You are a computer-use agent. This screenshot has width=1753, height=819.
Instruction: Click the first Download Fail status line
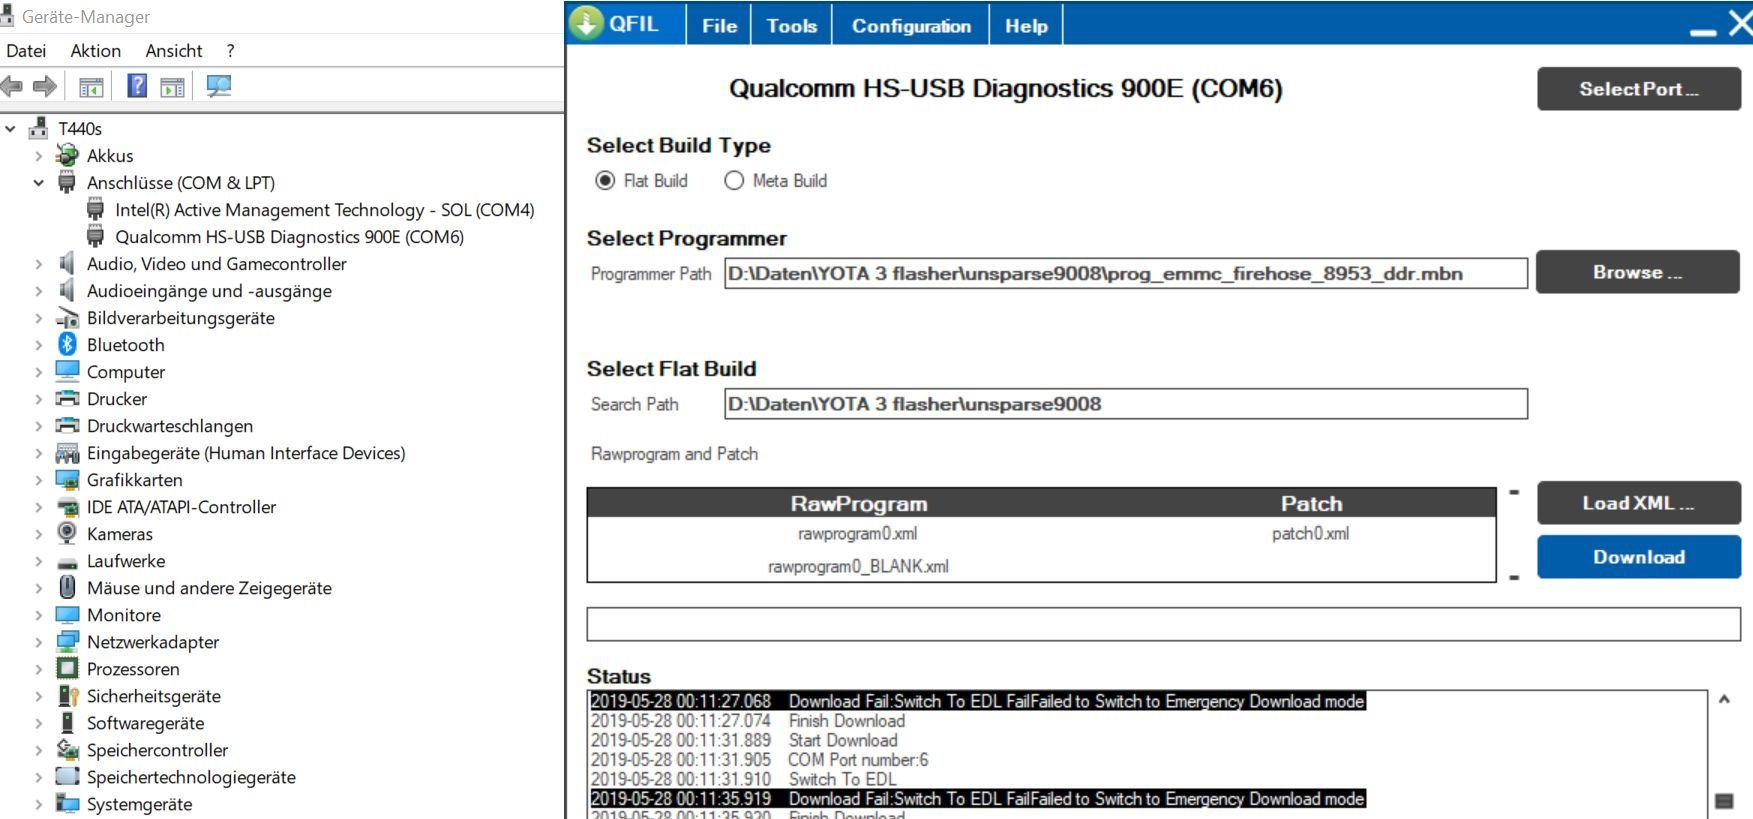pyautogui.click(x=977, y=701)
